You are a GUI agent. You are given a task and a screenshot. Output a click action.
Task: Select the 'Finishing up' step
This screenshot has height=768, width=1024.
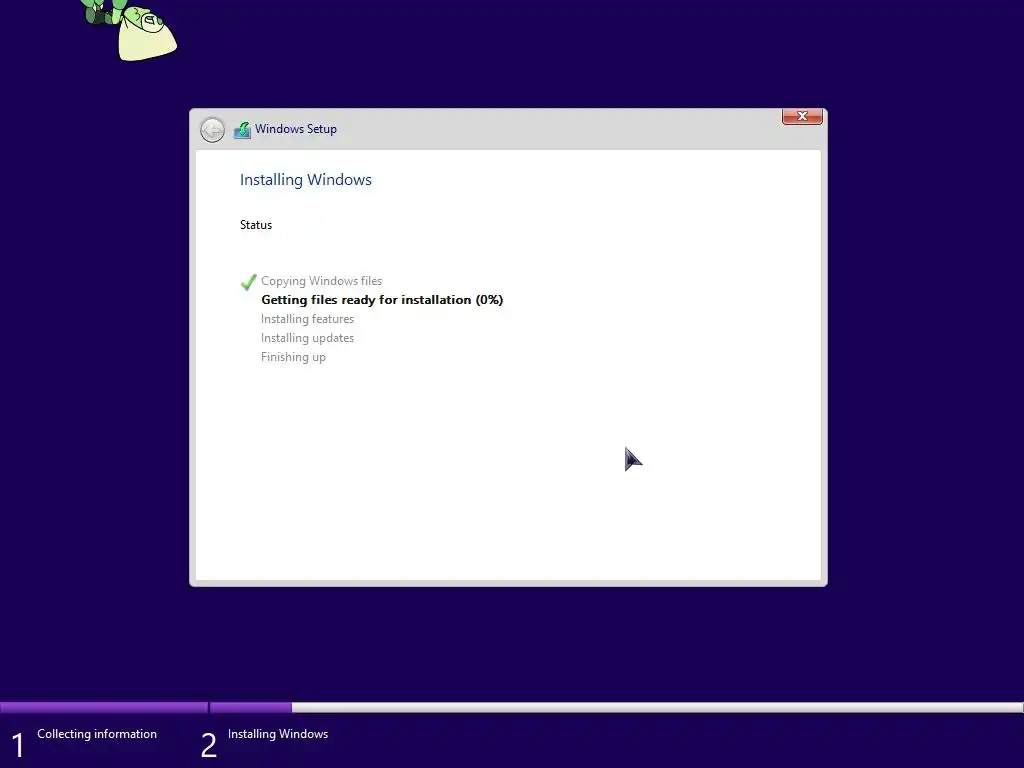(x=293, y=357)
